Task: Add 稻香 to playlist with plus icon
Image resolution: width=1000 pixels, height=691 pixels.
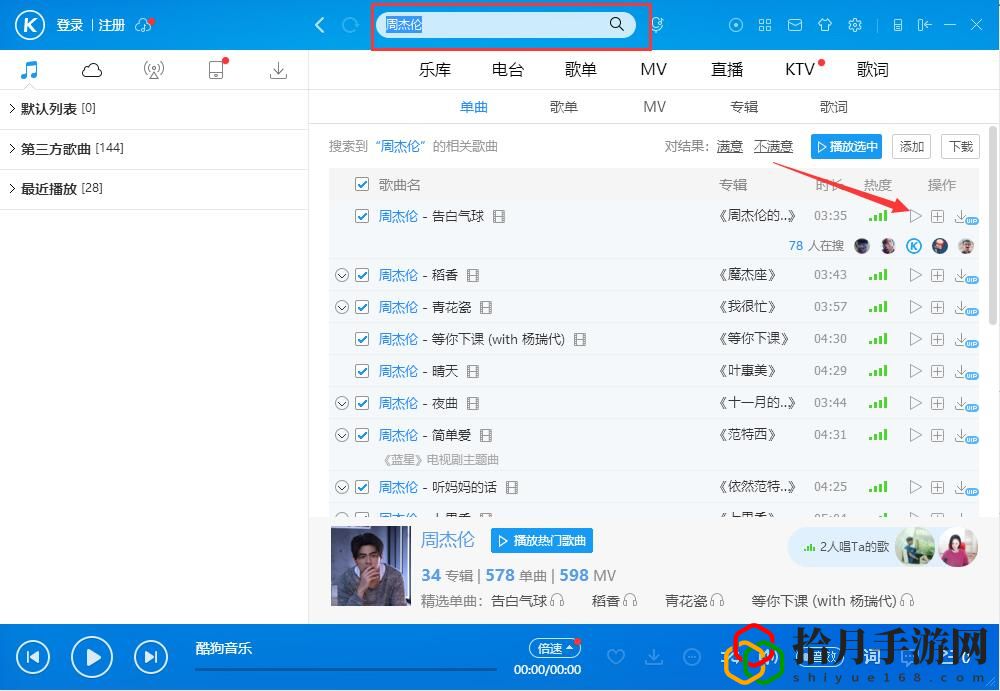Action: click(937, 275)
